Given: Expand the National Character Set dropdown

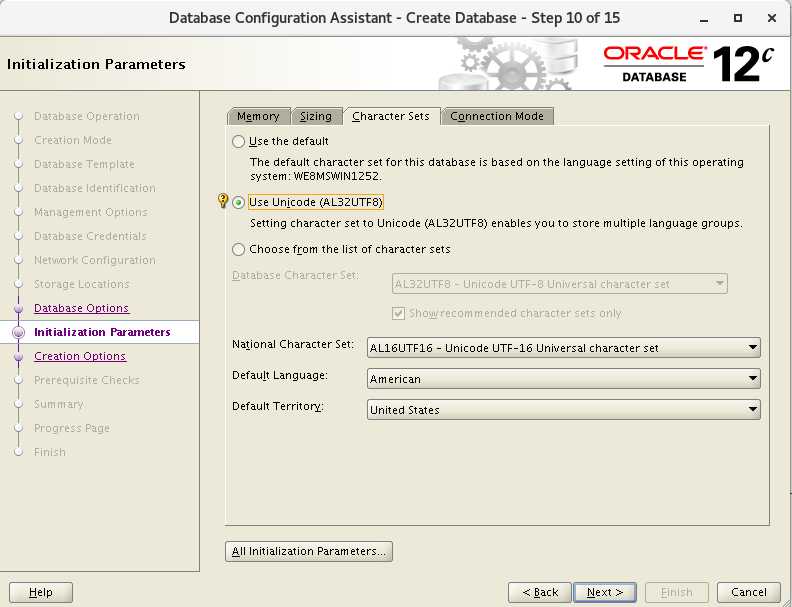Looking at the screenshot, I should click(x=564, y=348).
